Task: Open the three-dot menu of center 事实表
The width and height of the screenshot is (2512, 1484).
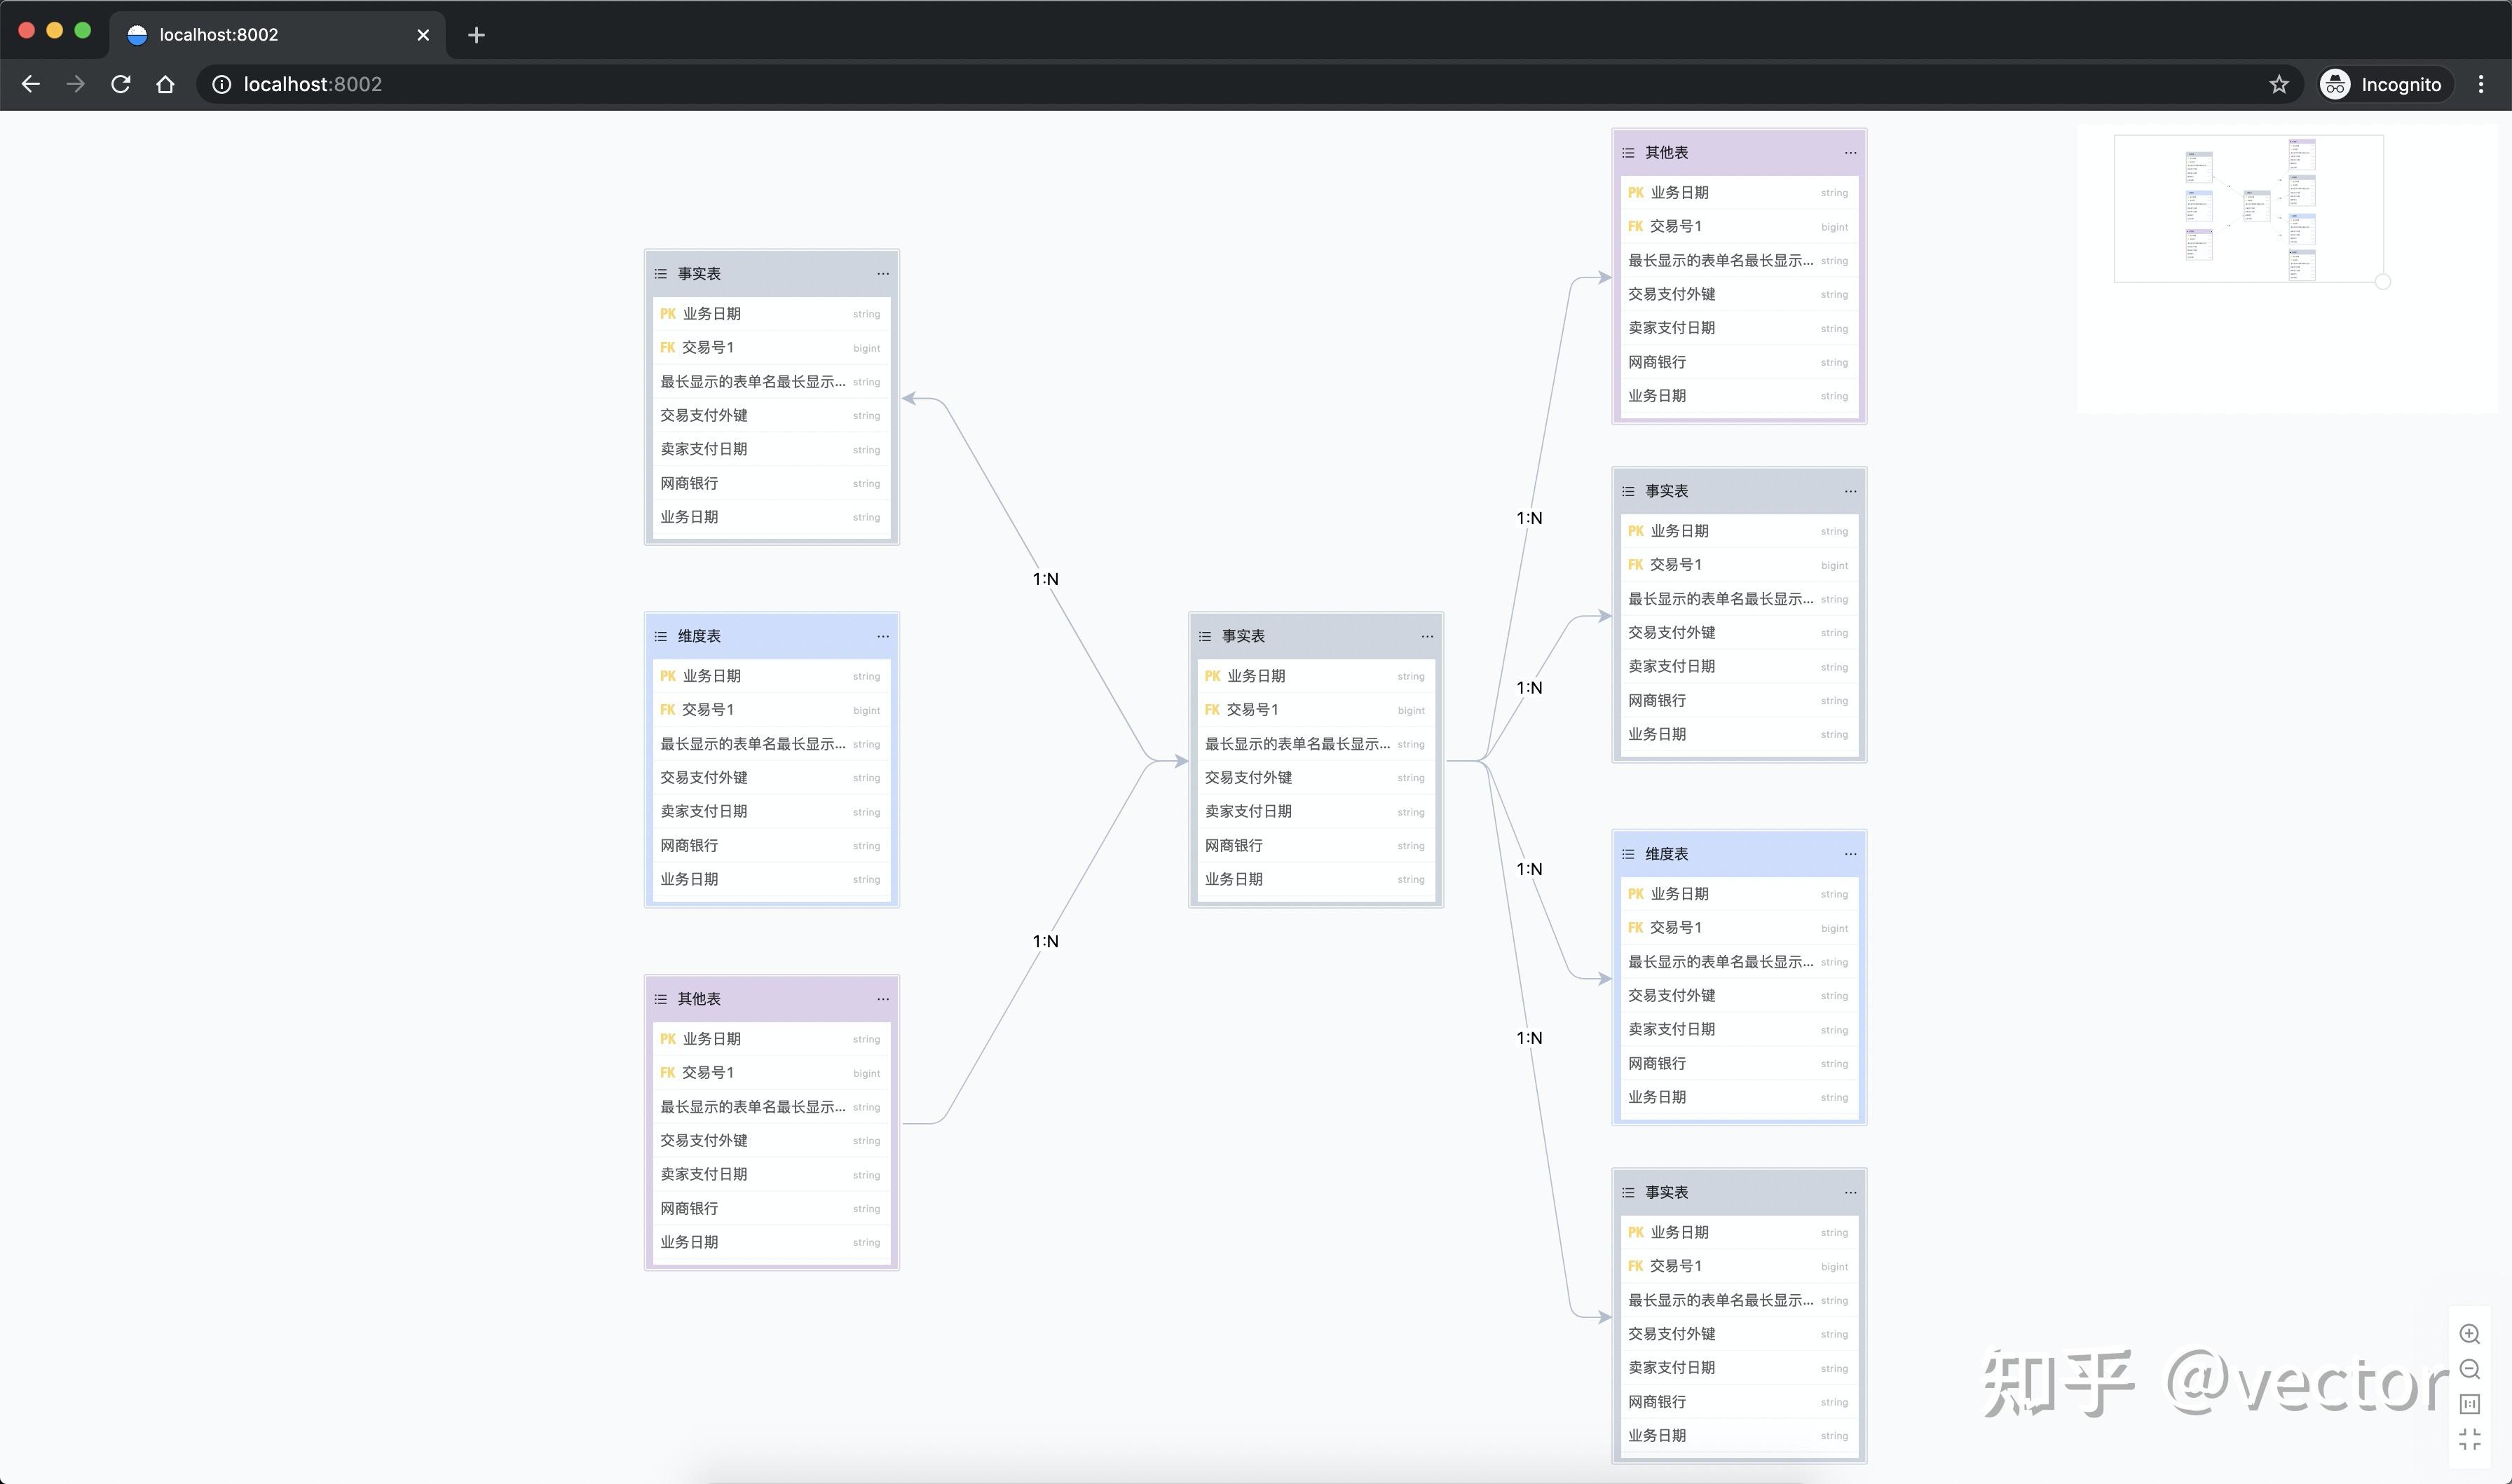Action: [x=1427, y=636]
